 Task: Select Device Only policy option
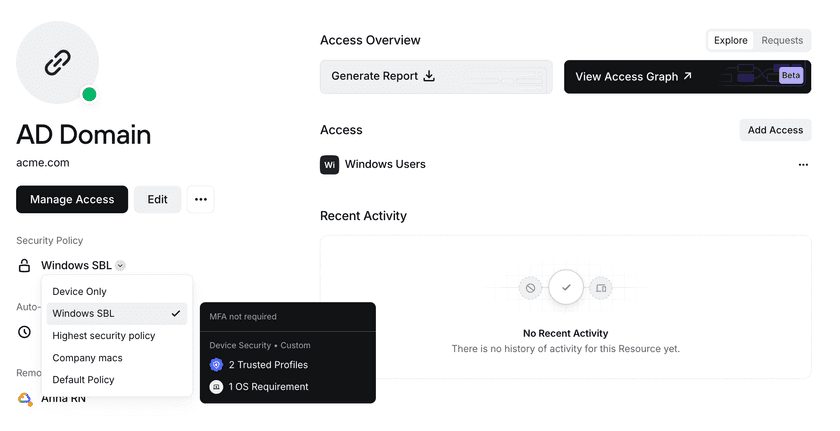pos(80,292)
